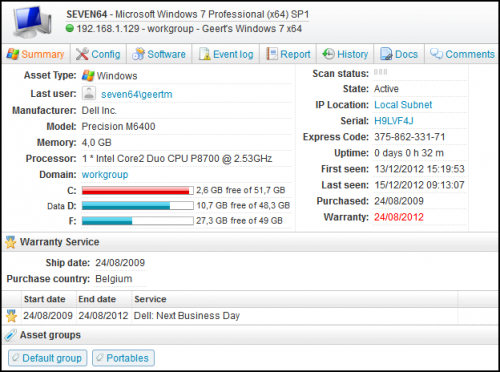
Task: Click the Event log warning page icon
Action: pos(205,54)
